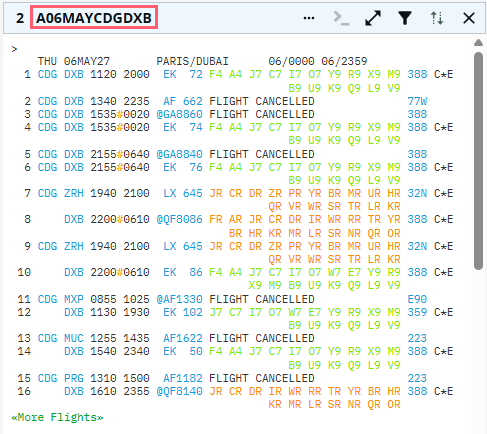This screenshot has width=487, height=434.
Task: Click PARIS/DUBAI header text
Action: 192,61
